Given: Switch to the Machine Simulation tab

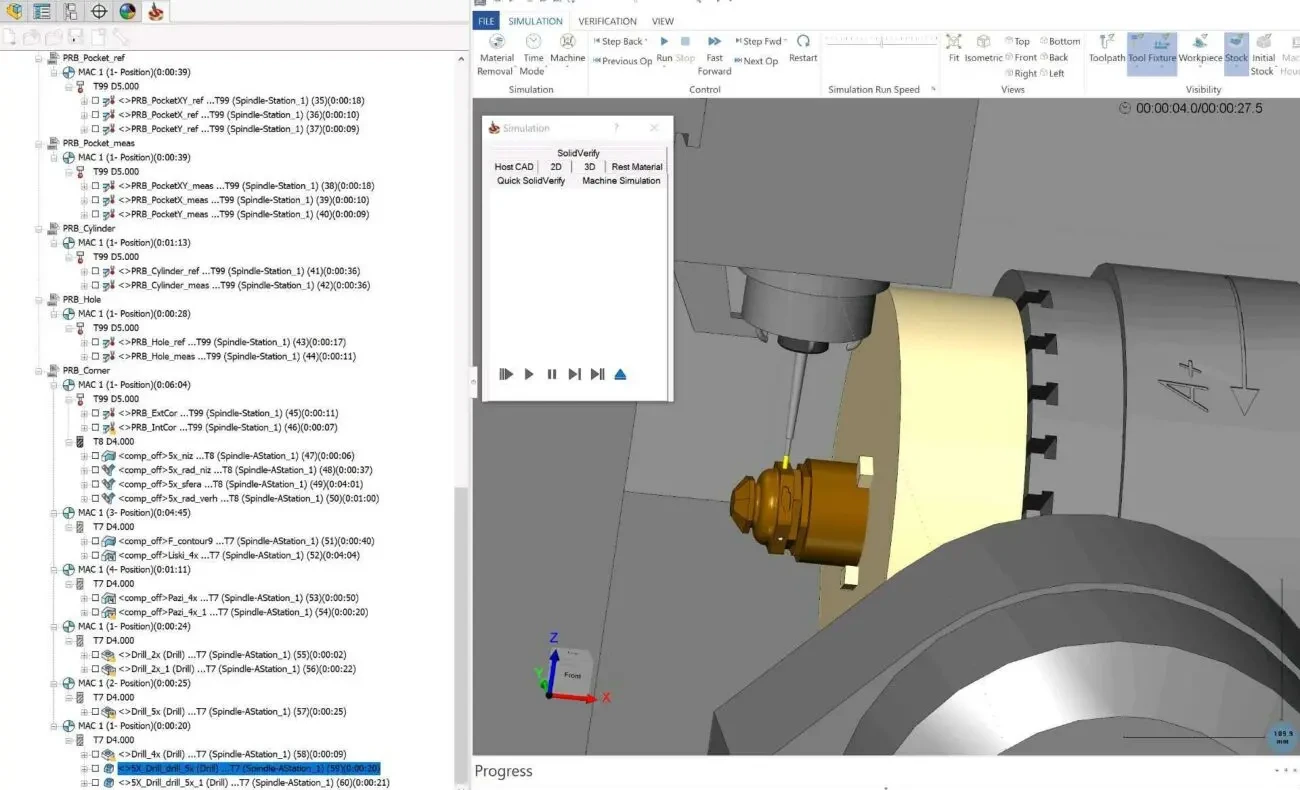Looking at the screenshot, I should [x=621, y=181].
